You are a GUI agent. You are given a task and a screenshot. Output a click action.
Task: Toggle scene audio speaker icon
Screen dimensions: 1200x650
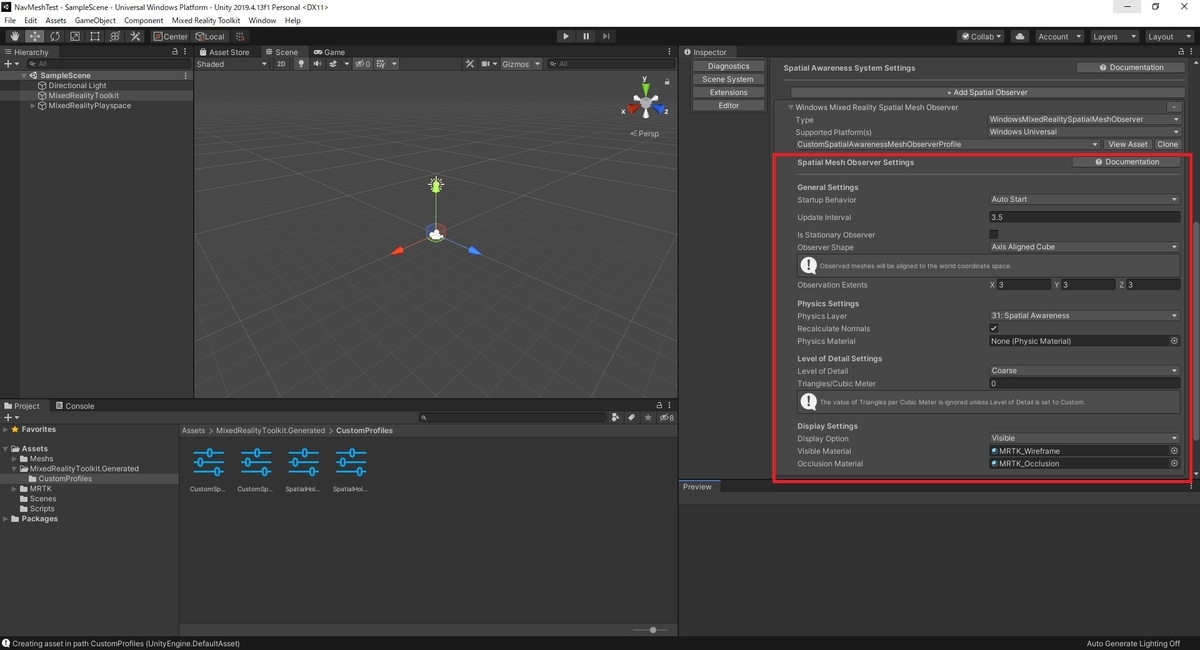[x=318, y=64]
